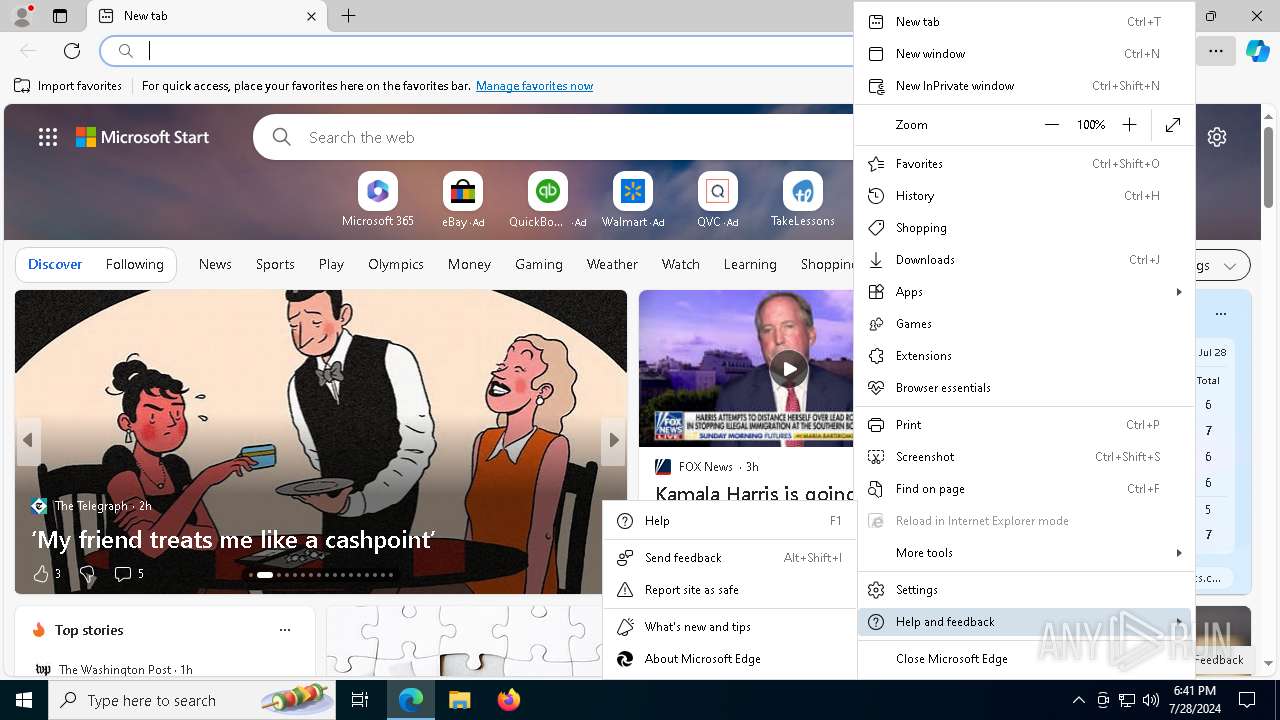
Task: Click the Edge profile avatar icon
Action: pos(22,16)
